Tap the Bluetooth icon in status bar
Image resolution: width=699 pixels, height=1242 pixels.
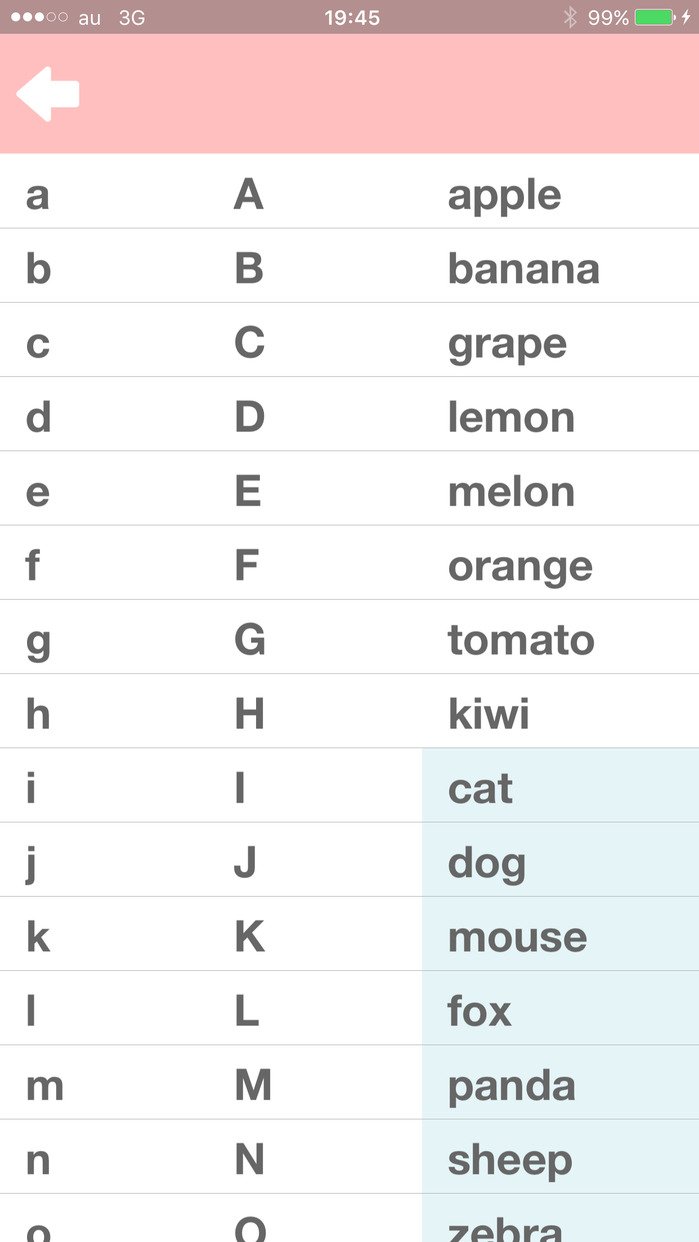coord(570,17)
